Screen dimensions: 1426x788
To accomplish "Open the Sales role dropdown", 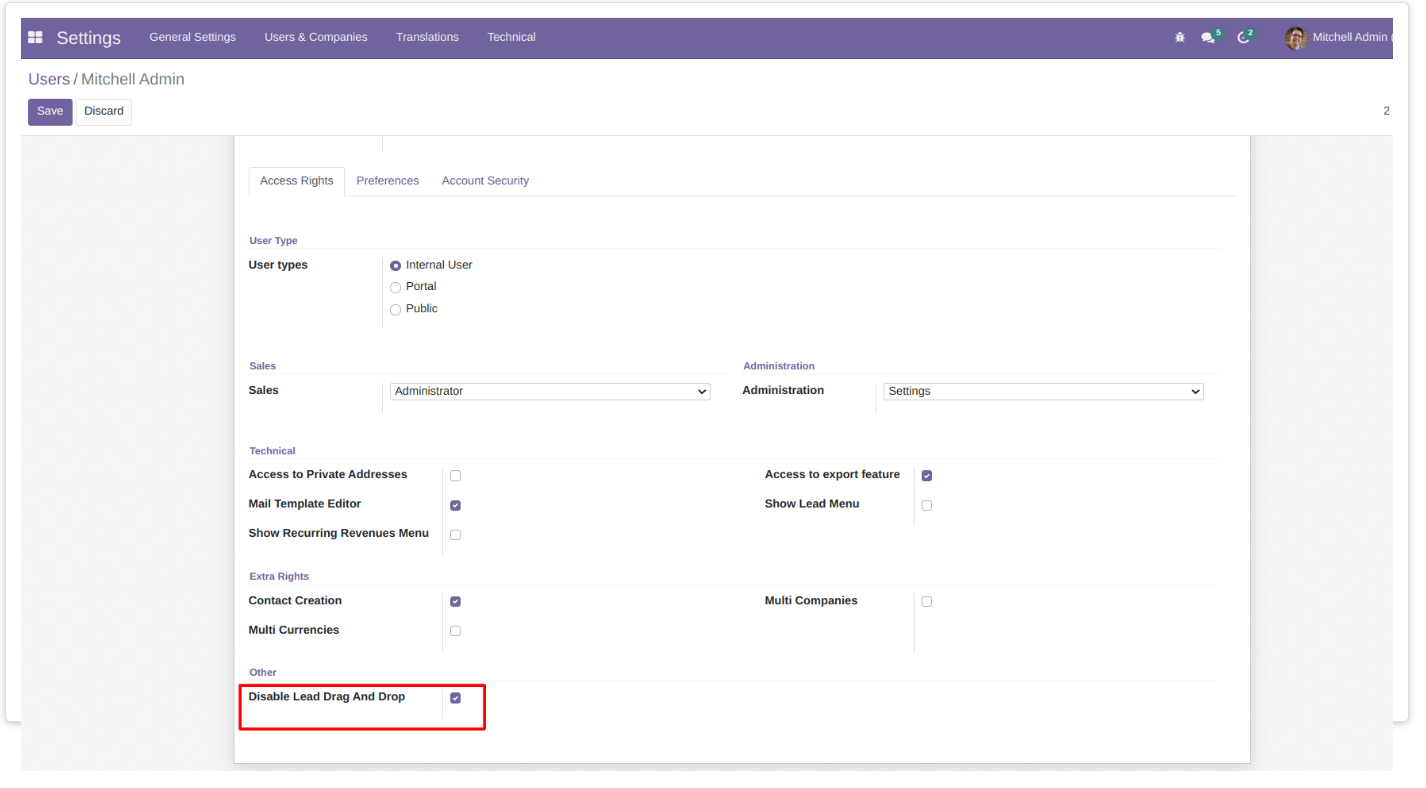I will pos(550,392).
